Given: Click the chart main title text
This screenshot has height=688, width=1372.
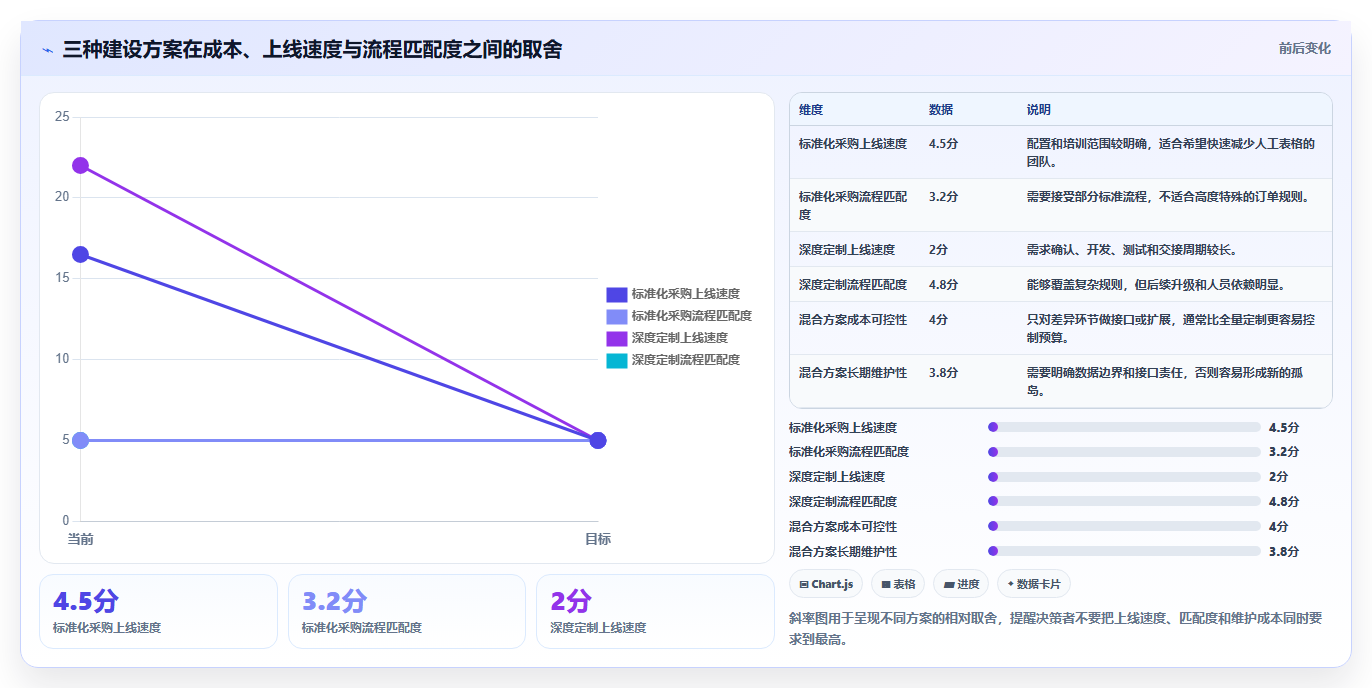Looking at the screenshot, I should click(x=312, y=49).
